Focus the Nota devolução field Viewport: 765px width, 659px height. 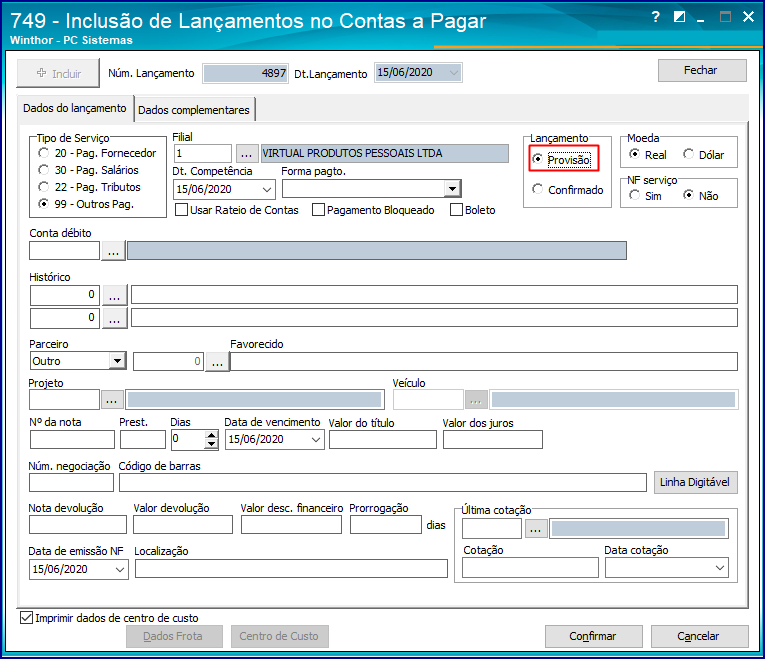click(x=78, y=525)
